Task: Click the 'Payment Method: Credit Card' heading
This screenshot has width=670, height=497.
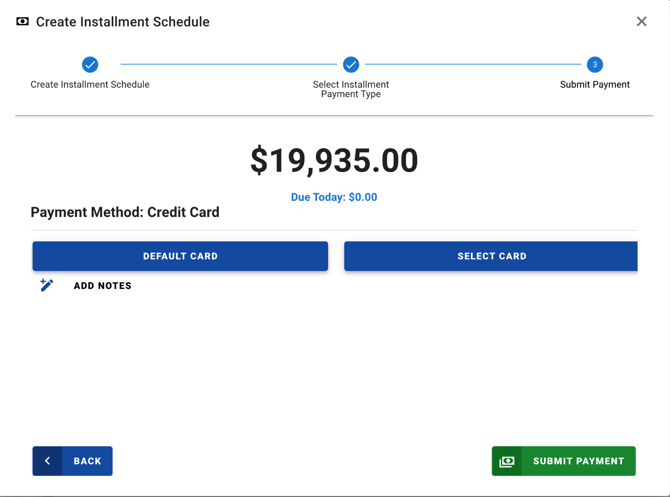Action: click(125, 212)
